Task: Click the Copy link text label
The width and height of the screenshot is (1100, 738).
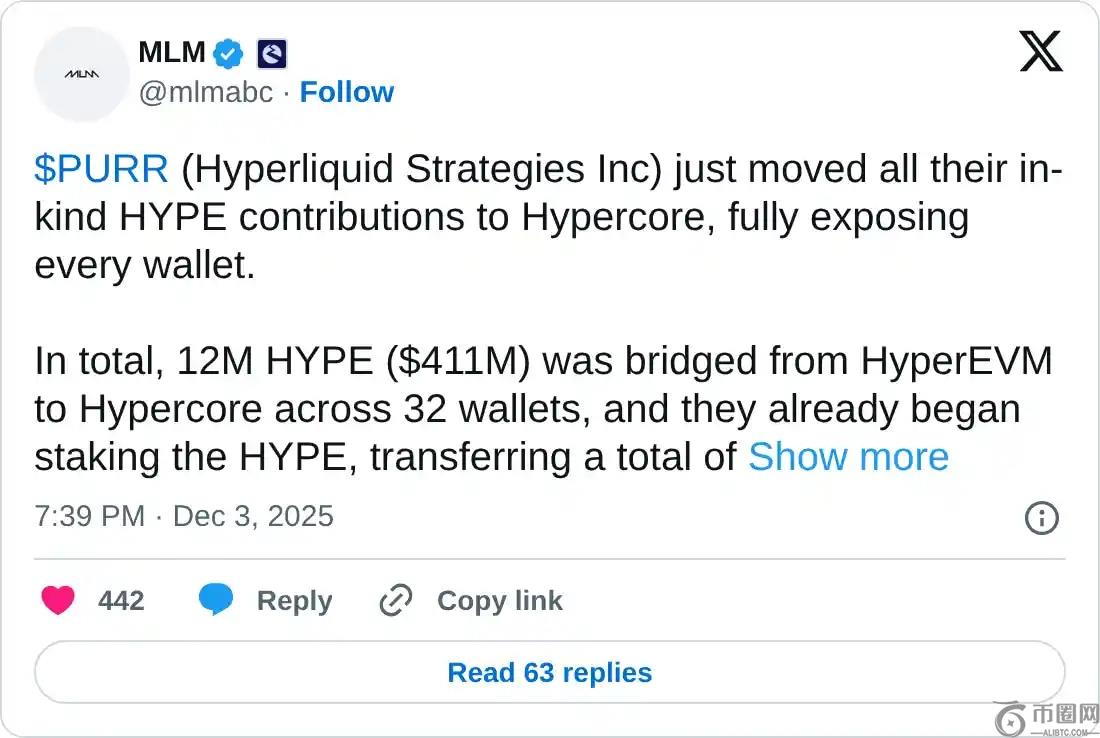Action: (499, 601)
